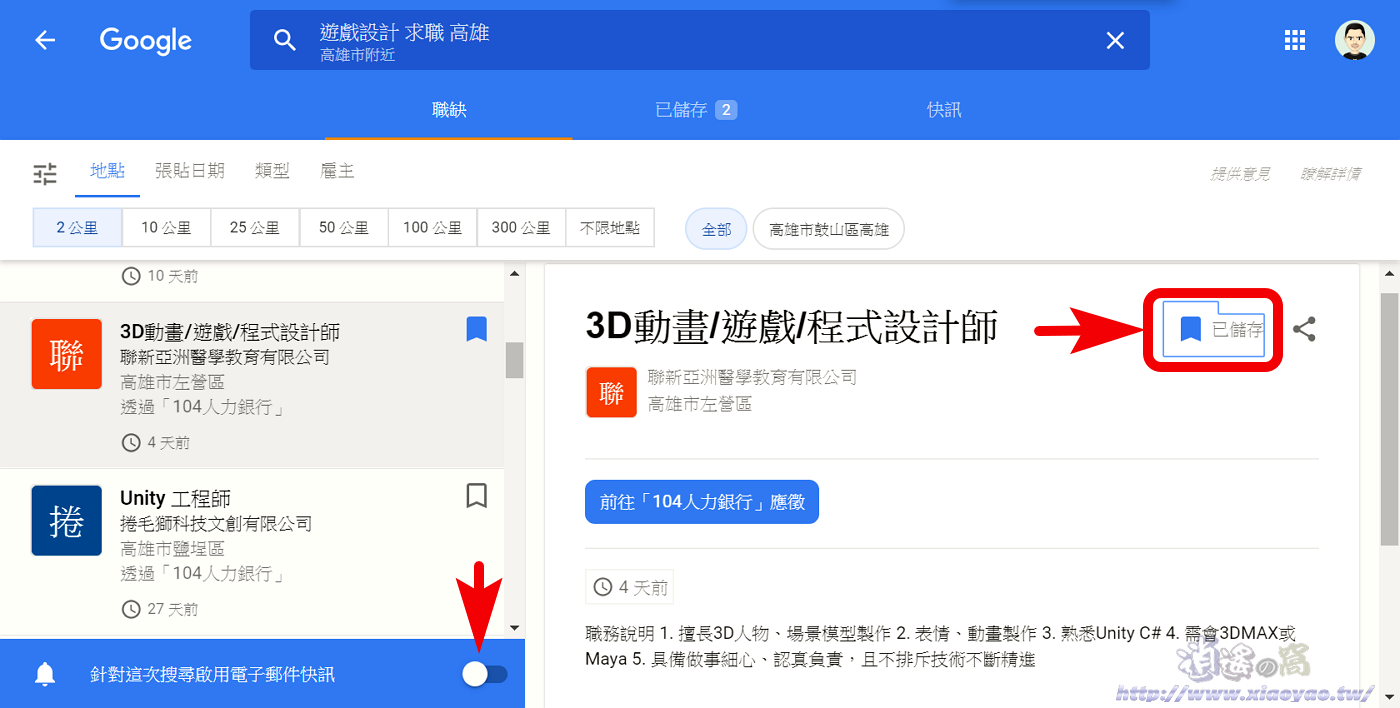Share this job via share icon
The height and width of the screenshot is (708, 1400).
click(1304, 329)
